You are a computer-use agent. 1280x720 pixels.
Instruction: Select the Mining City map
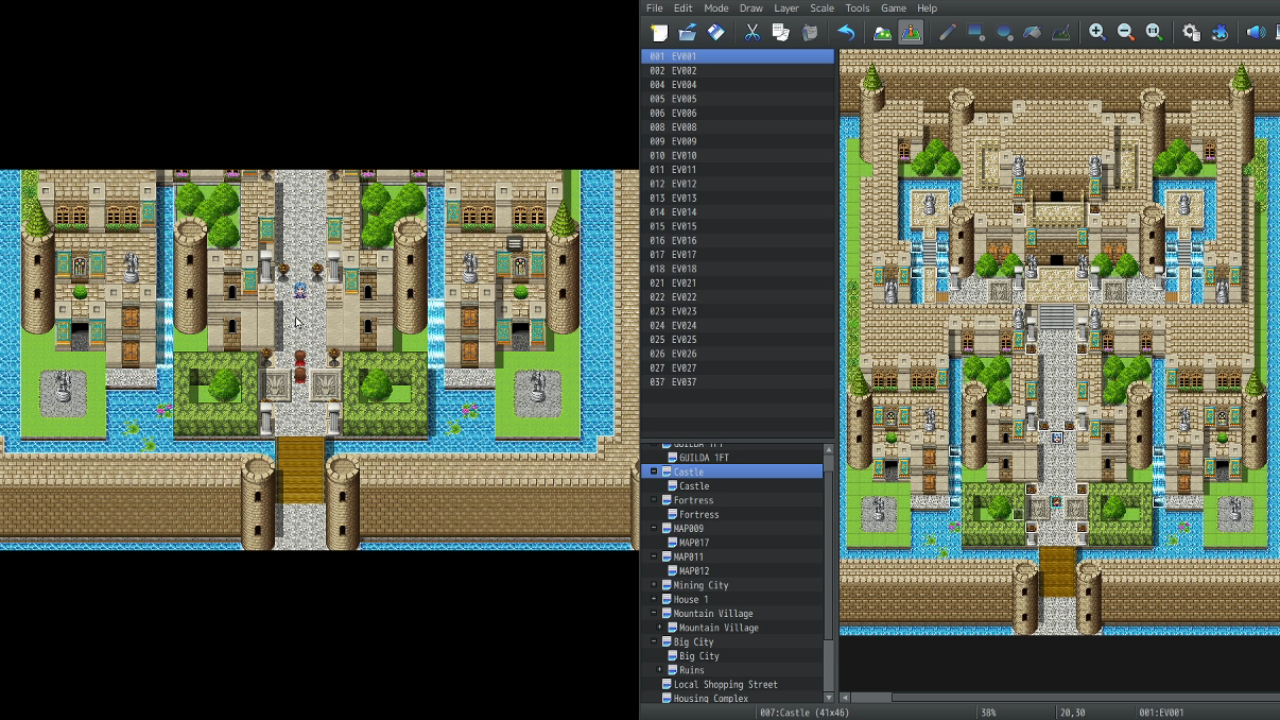tap(701, 585)
